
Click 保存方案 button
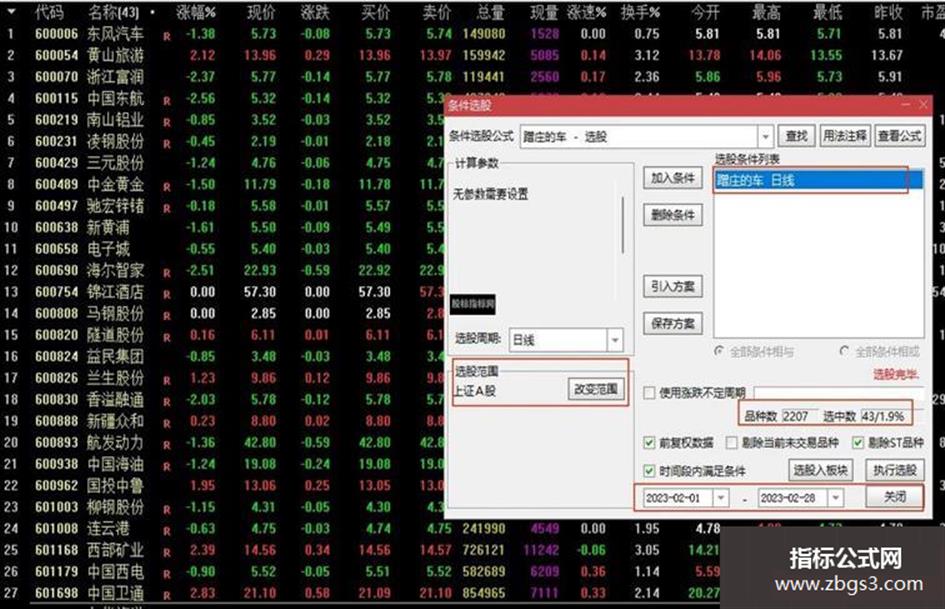(673, 324)
